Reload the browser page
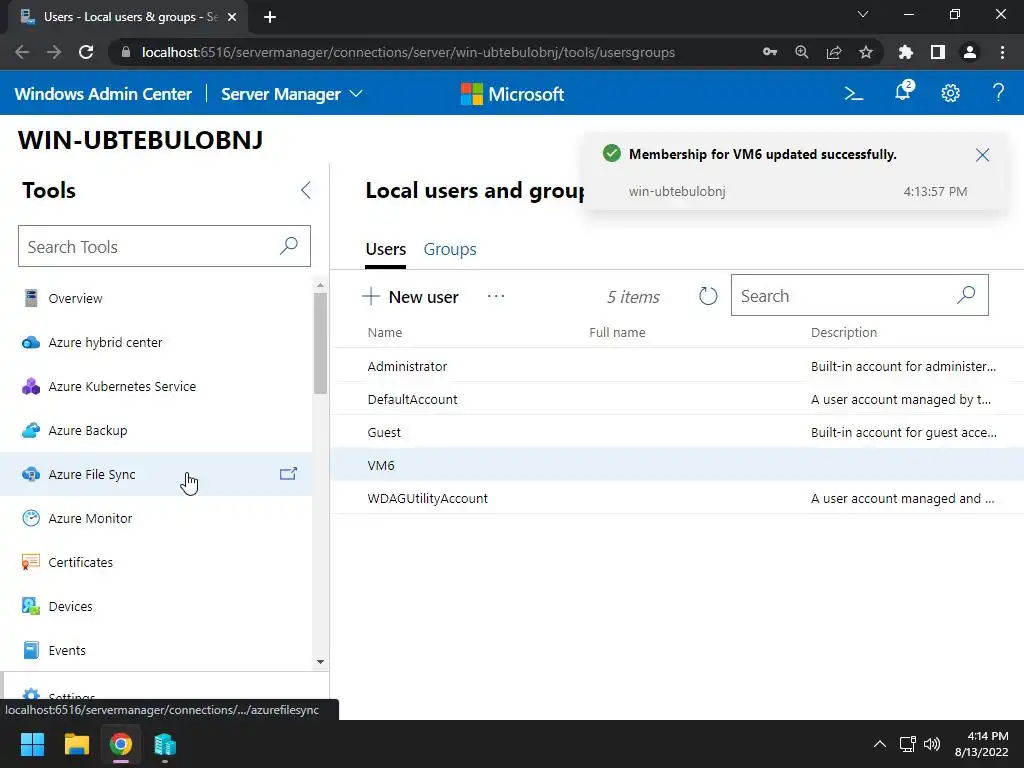The width and height of the screenshot is (1024, 768). pos(86,52)
